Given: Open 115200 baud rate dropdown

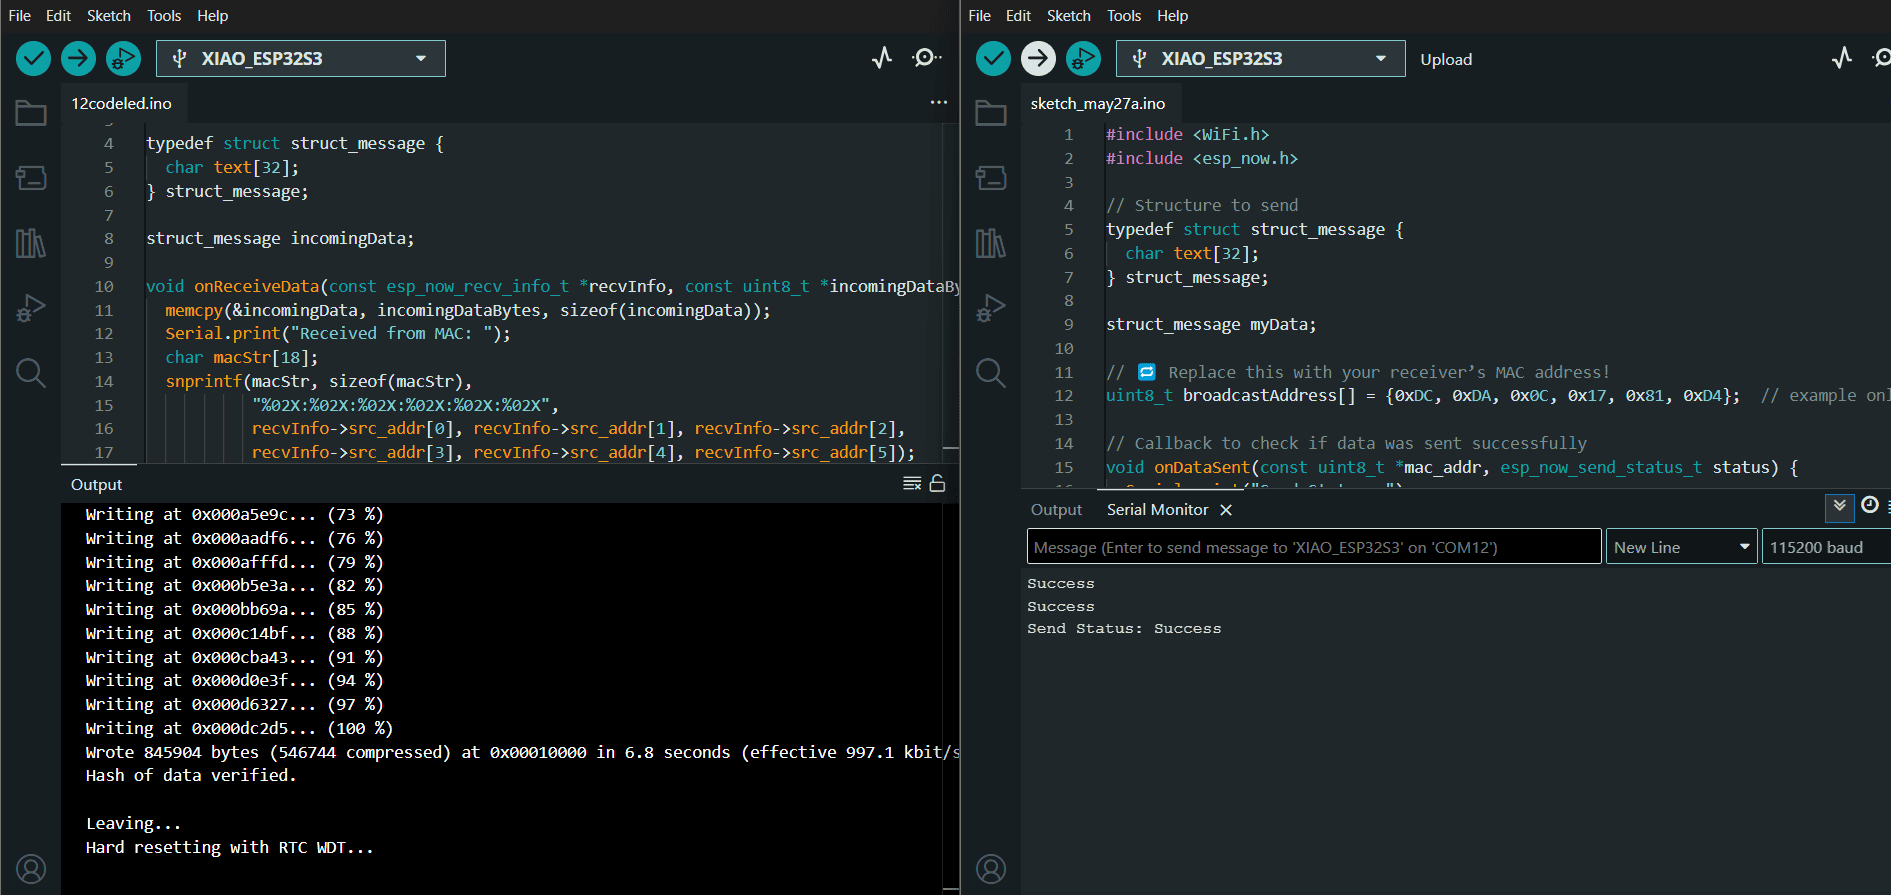Looking at the screenshot, I should [1826, 547].
